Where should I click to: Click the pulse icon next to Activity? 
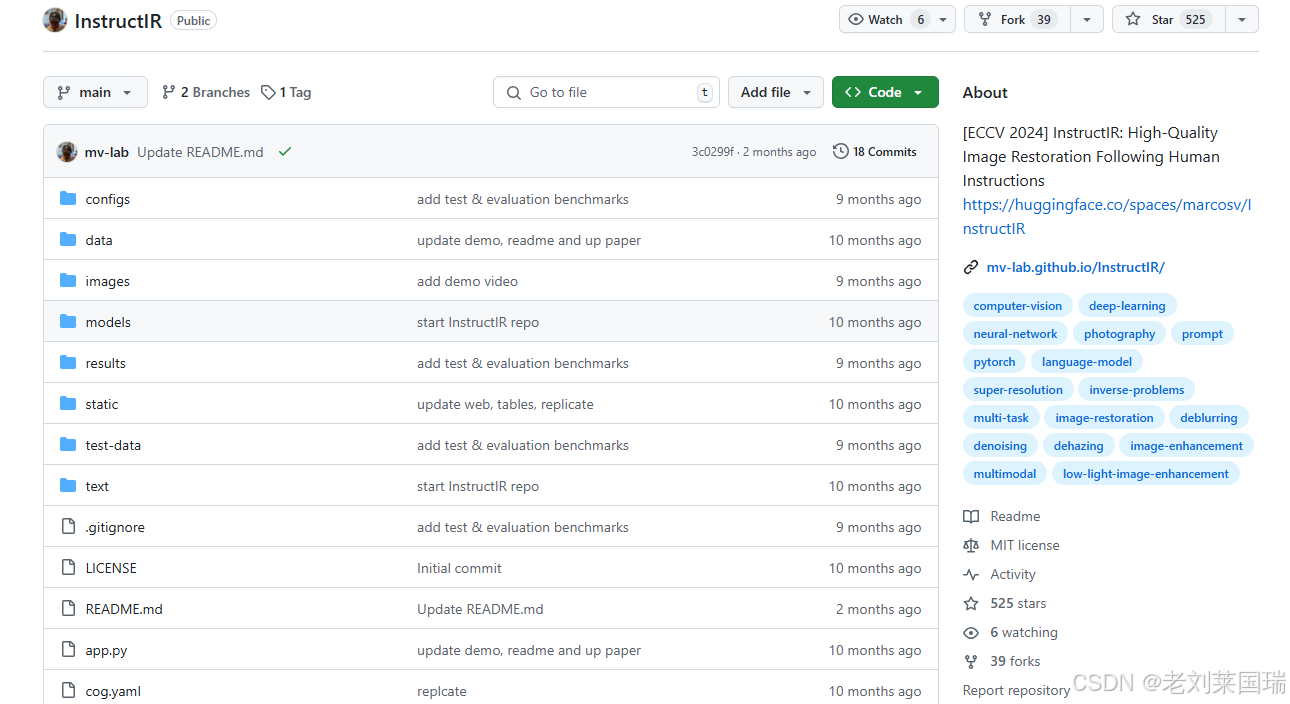(x=971, y=575)
